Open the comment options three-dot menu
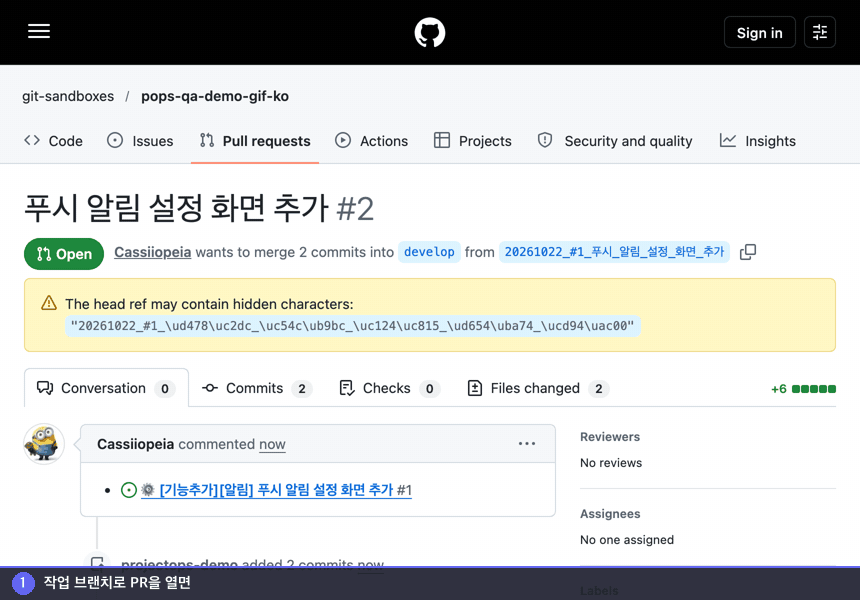Image resolution: width=860 pixels, height=600 pixels. pos(527,443)
